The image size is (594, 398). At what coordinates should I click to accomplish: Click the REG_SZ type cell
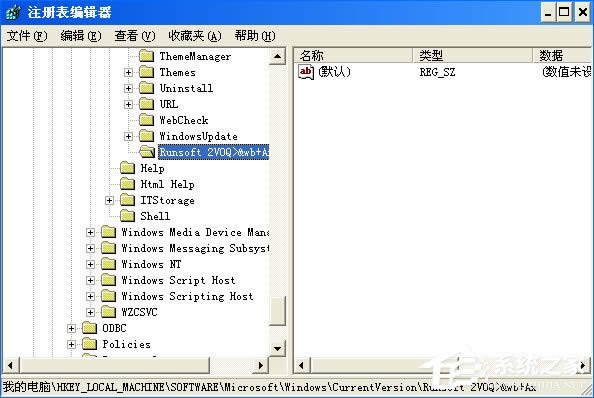pyautogui.click(x=437, y=72)
